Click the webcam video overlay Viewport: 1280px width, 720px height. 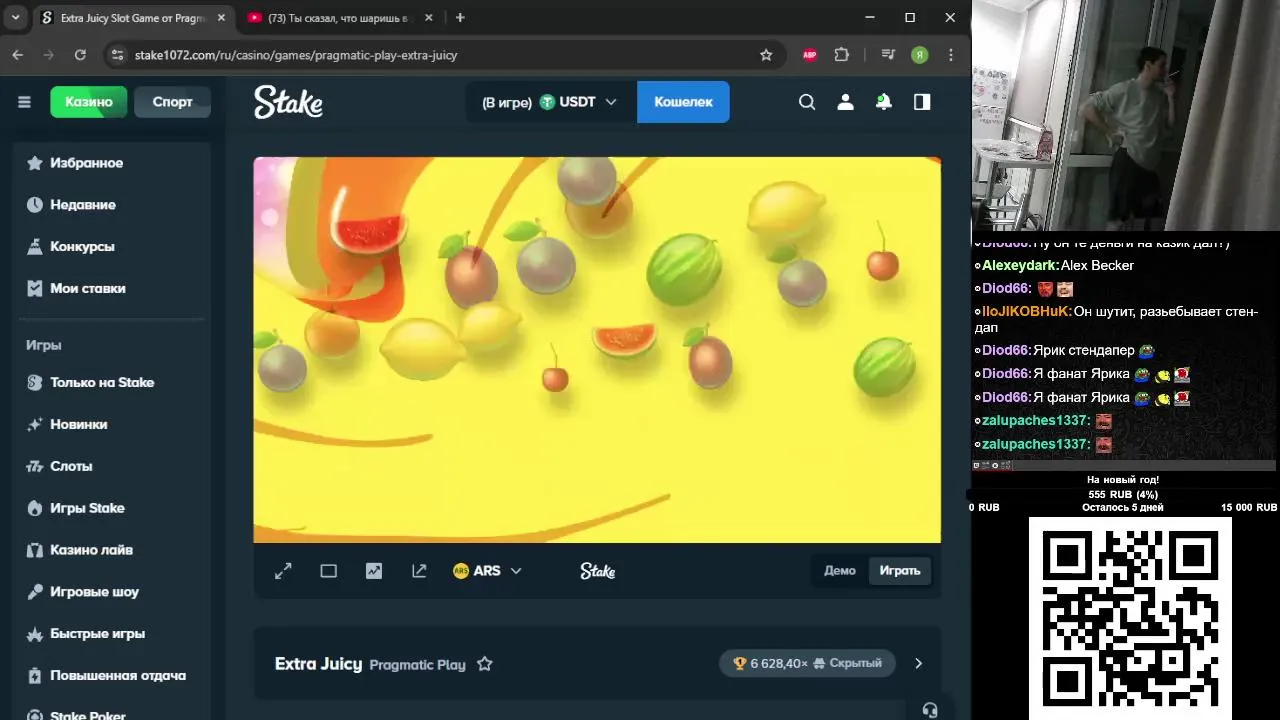(x=1126, y=116)
